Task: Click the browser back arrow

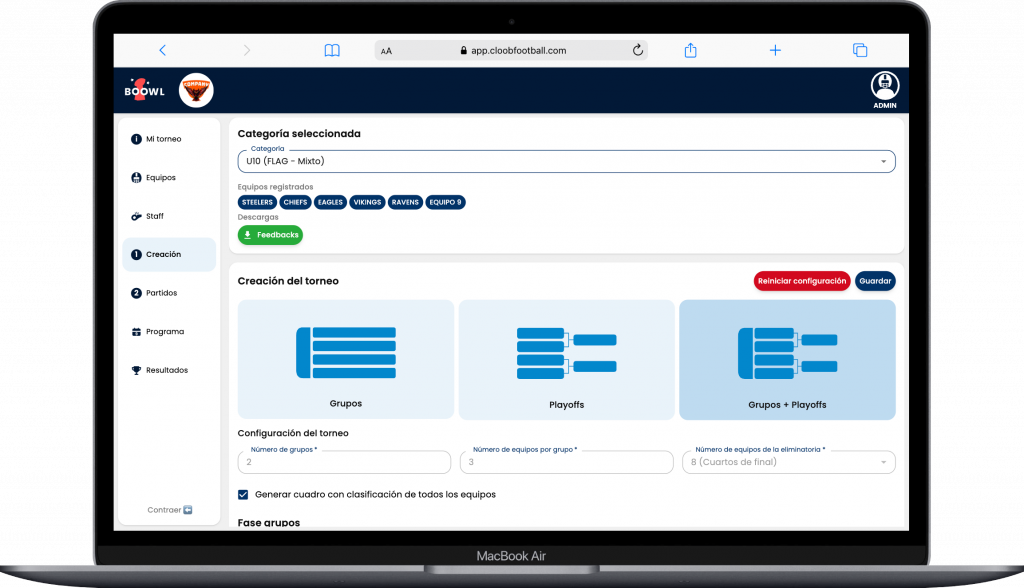Action: click(163, 51)
